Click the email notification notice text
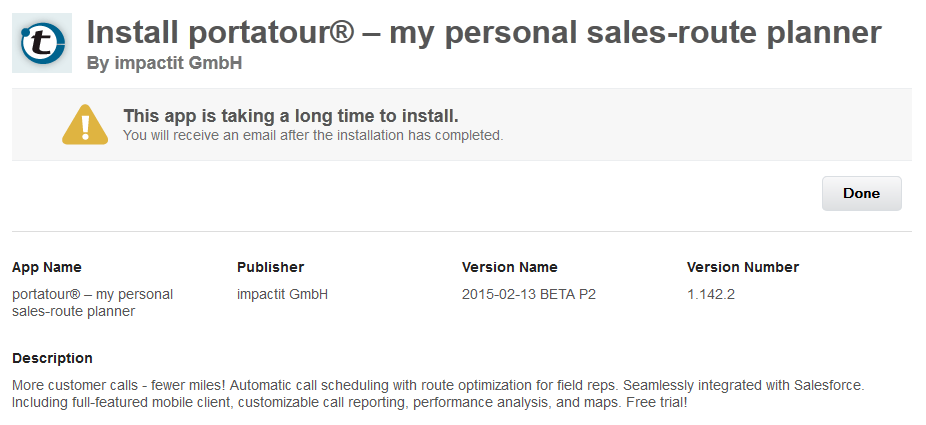 tap(313, 135)
